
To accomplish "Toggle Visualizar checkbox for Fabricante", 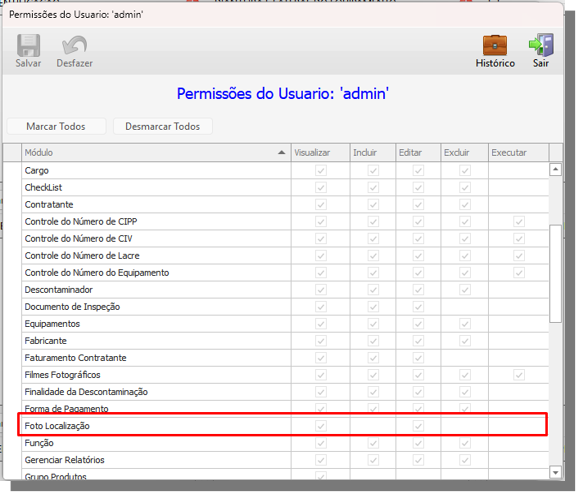I will pyautogui.click(x=321, y=341).
